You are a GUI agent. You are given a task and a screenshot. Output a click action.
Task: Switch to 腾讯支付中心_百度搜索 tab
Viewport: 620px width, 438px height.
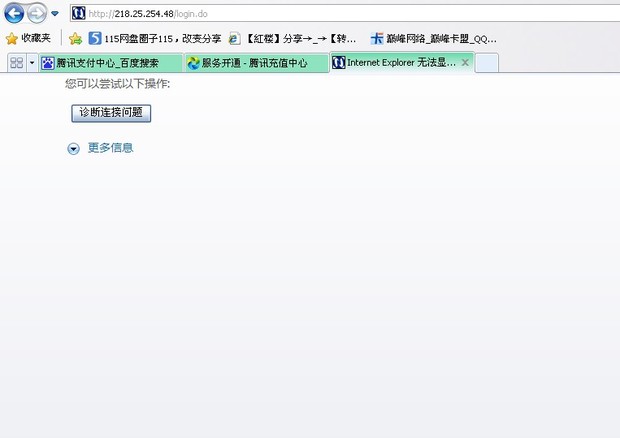click(108, 62)
